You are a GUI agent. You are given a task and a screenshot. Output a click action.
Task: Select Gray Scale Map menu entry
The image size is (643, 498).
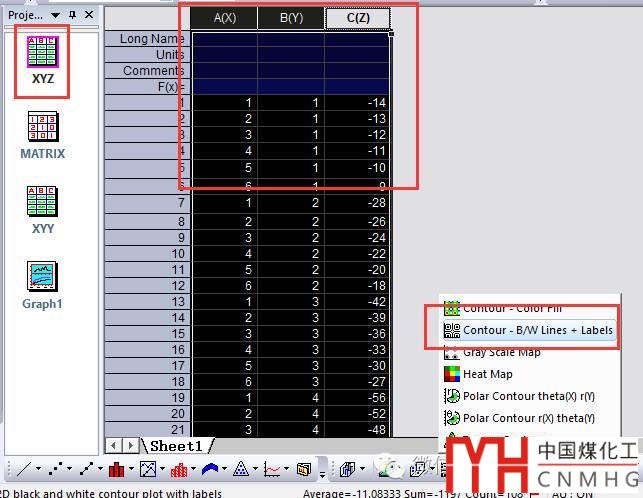pos(501,352)
